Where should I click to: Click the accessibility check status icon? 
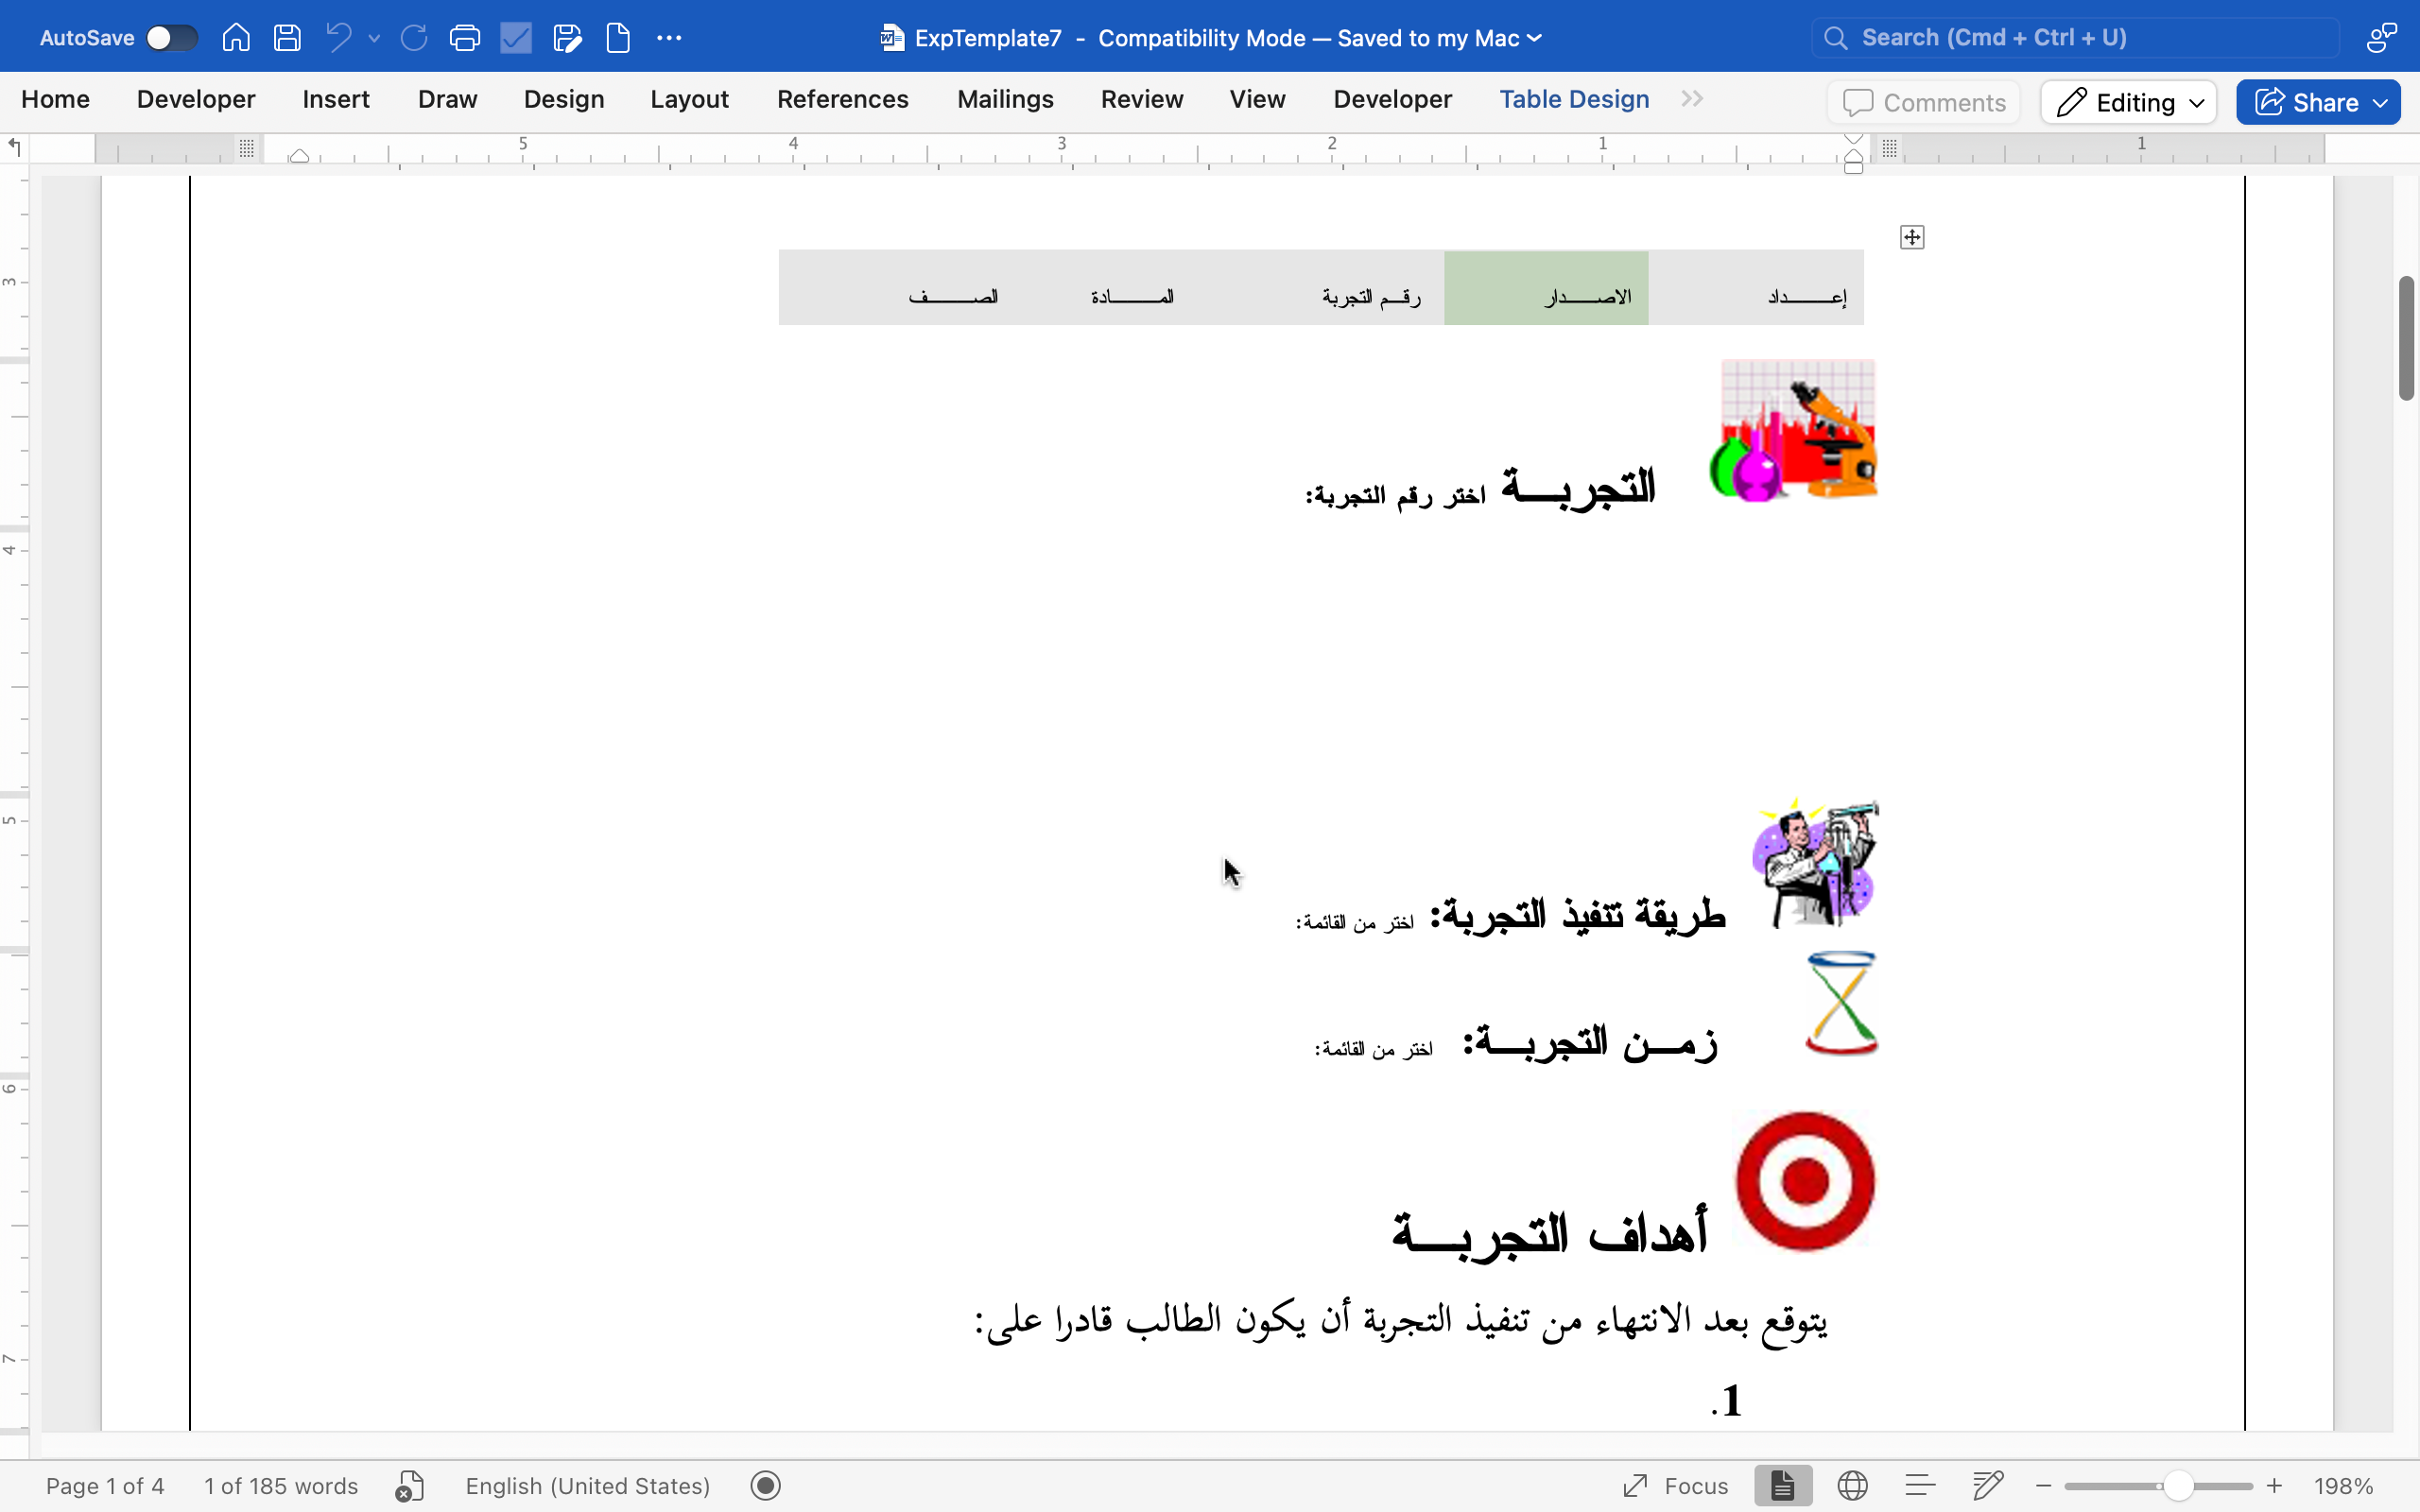pyautogui.click(x=410, y=1486)
